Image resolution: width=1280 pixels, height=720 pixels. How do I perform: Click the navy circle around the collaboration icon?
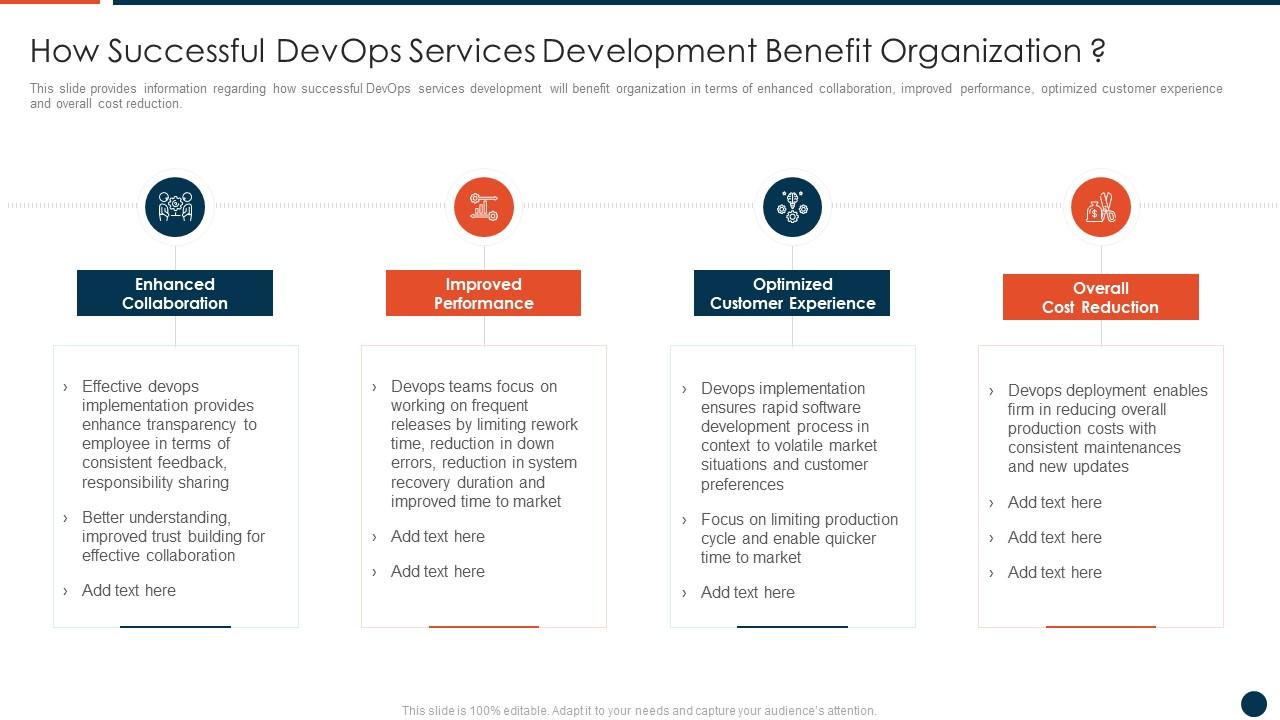pyautogui.click(x=174, y=207)
